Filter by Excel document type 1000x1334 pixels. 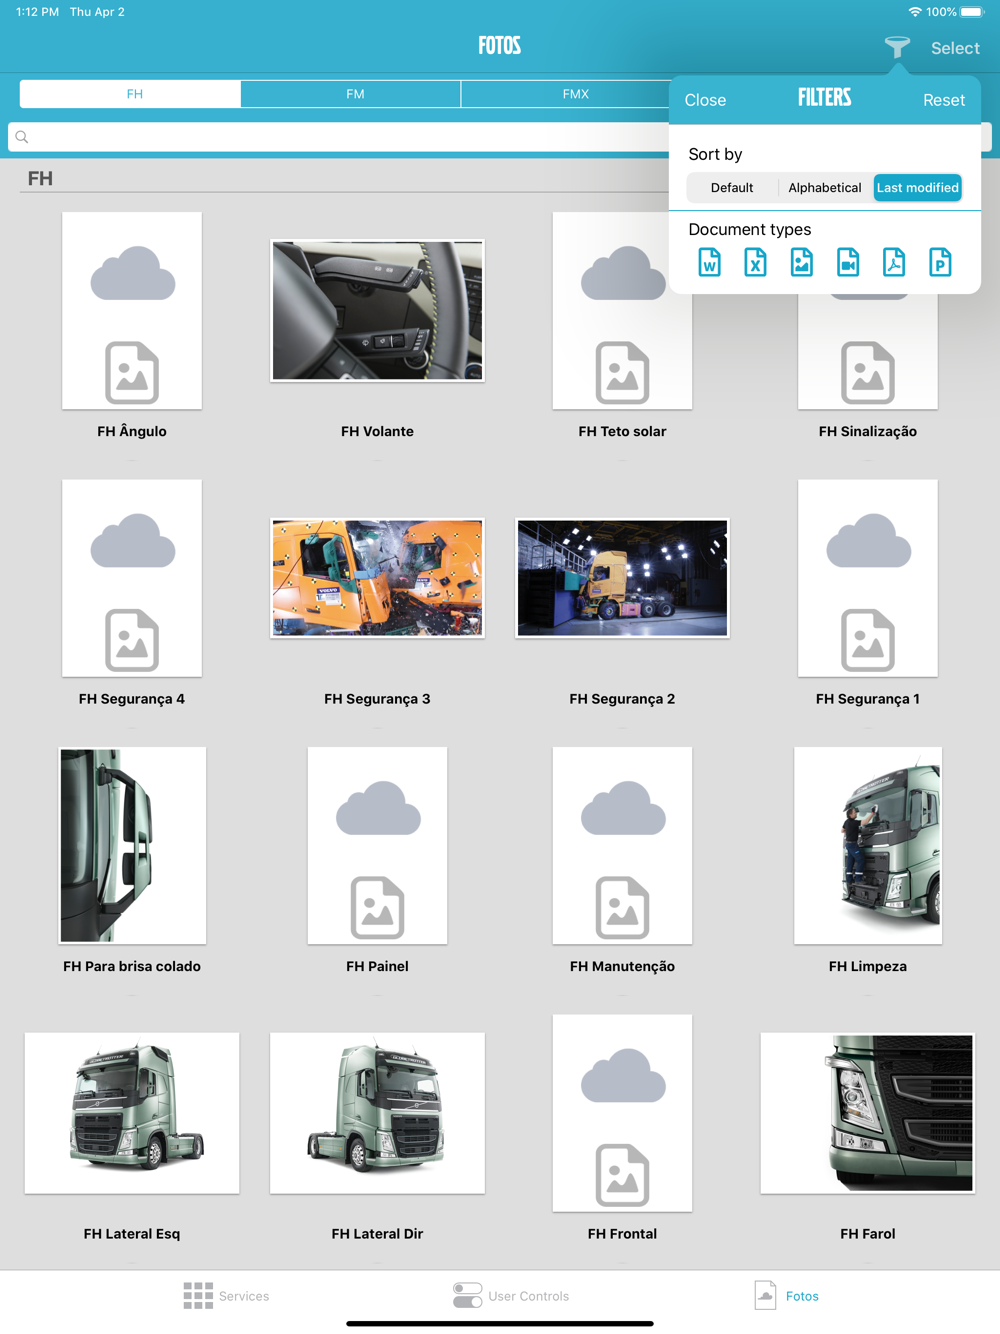point(755,262)
